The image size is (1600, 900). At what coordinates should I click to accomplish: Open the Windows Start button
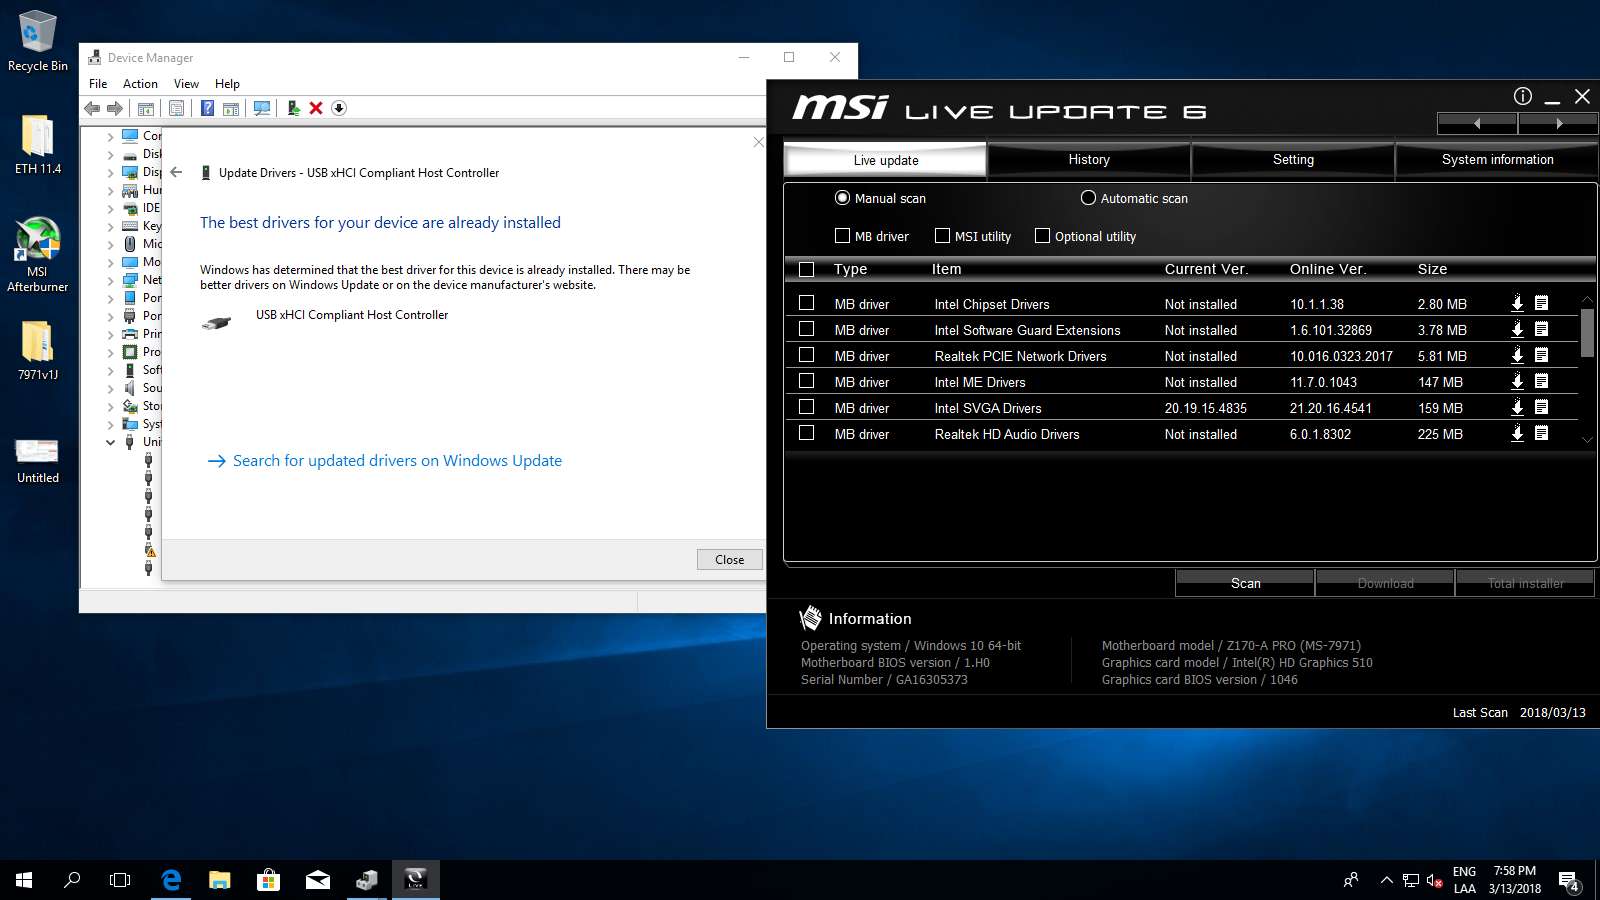[x=24, y=880]
